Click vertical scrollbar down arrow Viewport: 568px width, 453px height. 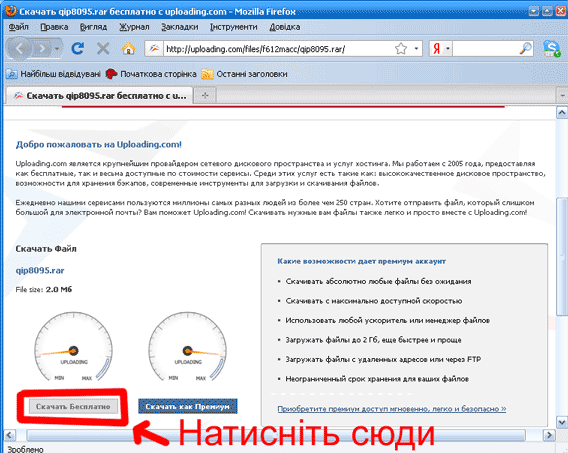[x=562, y=422]
